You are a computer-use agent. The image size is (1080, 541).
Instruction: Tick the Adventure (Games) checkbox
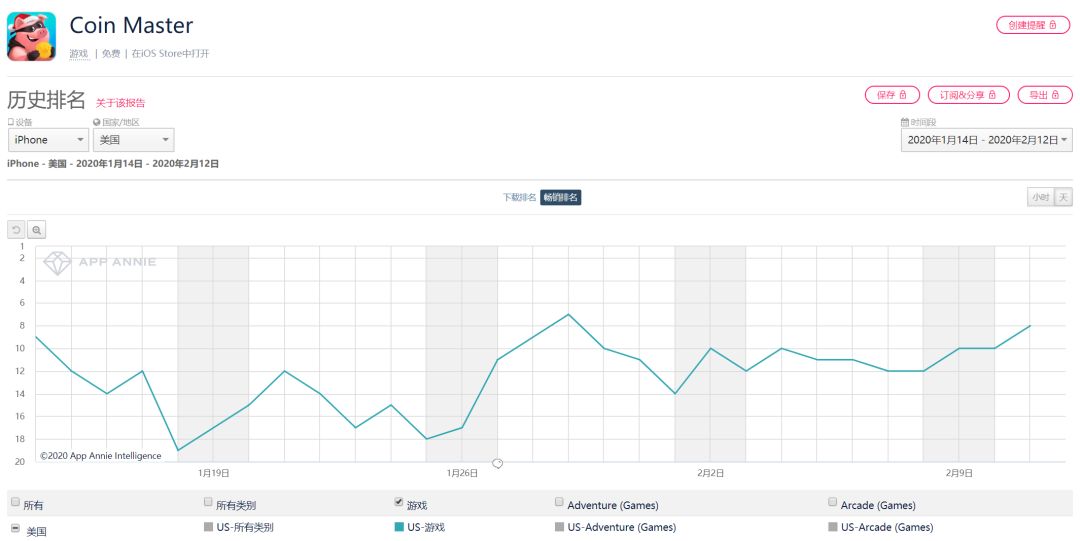coord(559,503)
